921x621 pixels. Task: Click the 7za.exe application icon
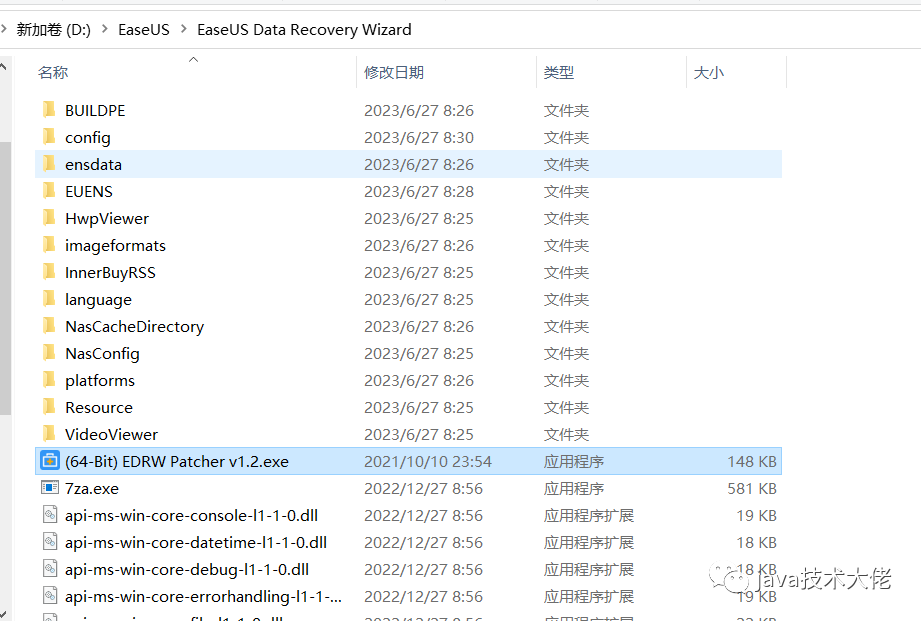tap(48, 488)
